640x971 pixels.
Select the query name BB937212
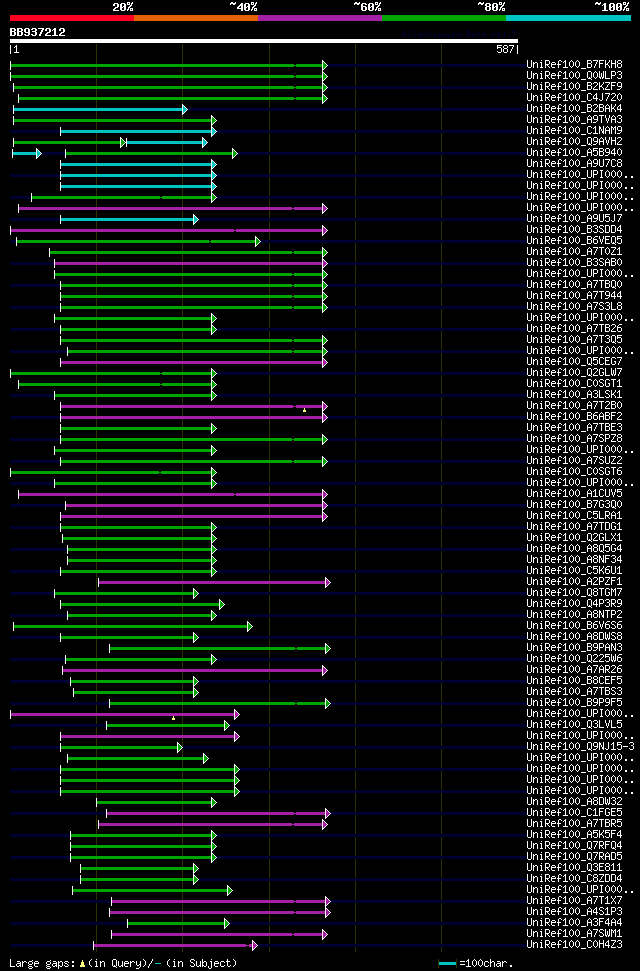tap(37, 32)
